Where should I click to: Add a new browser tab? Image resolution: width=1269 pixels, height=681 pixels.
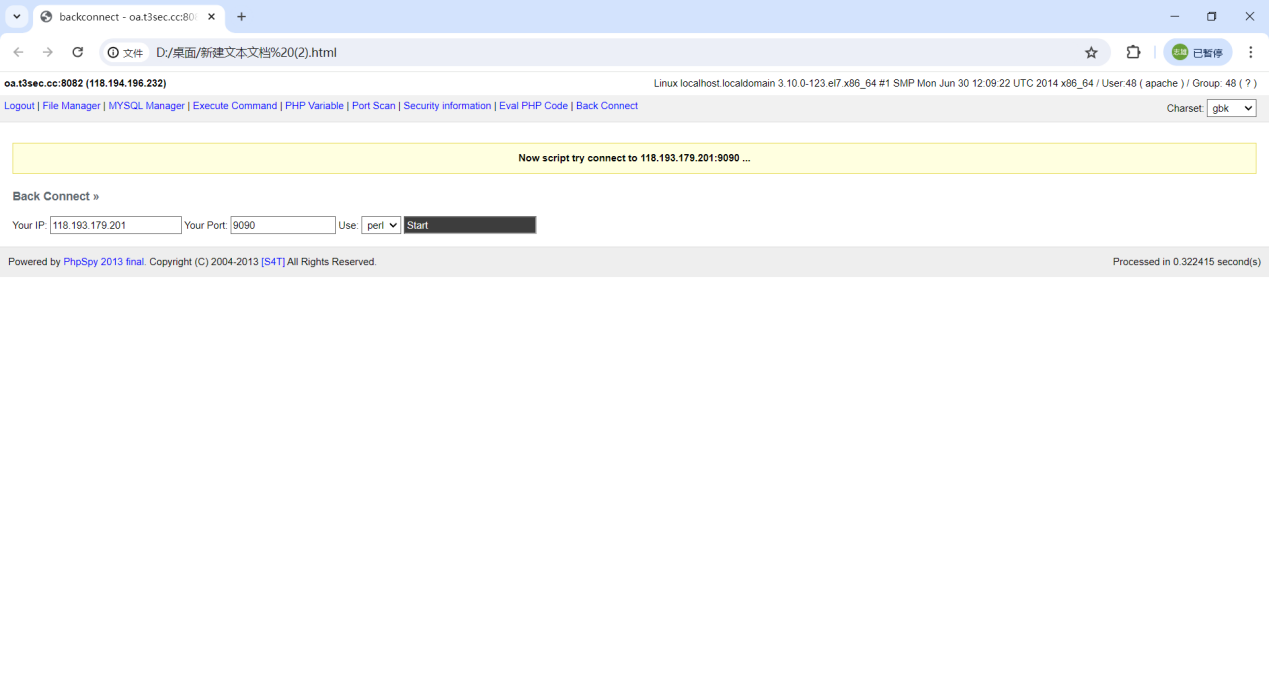click(241, 17)
